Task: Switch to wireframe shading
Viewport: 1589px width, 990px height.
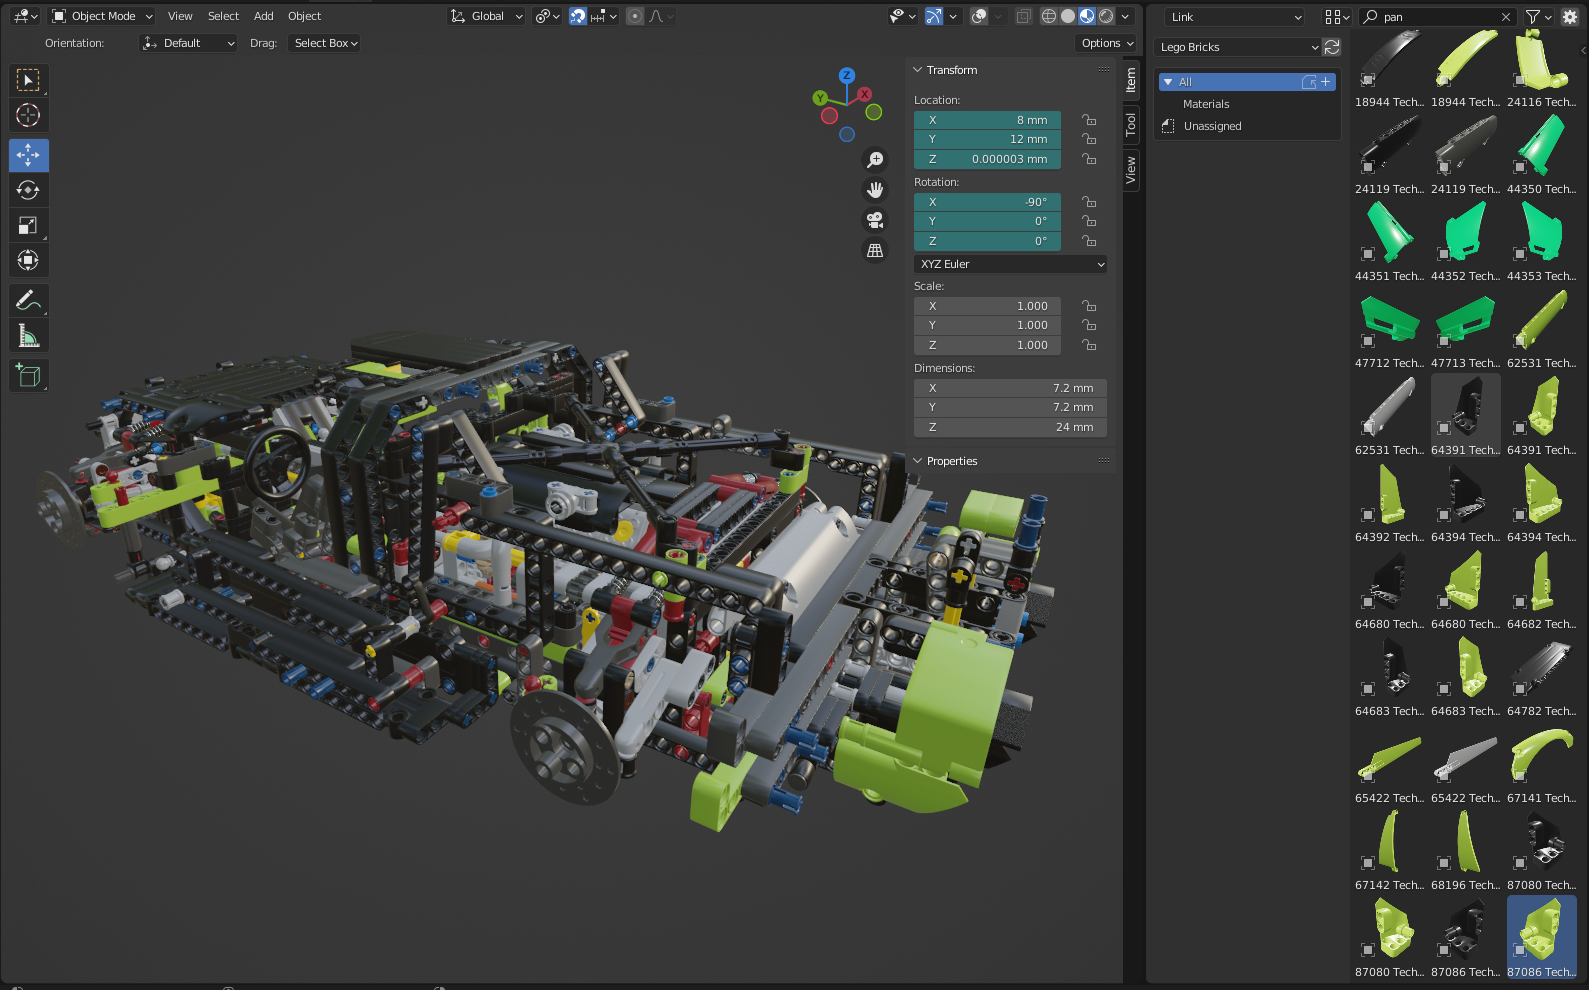Action: point(1049,16)
